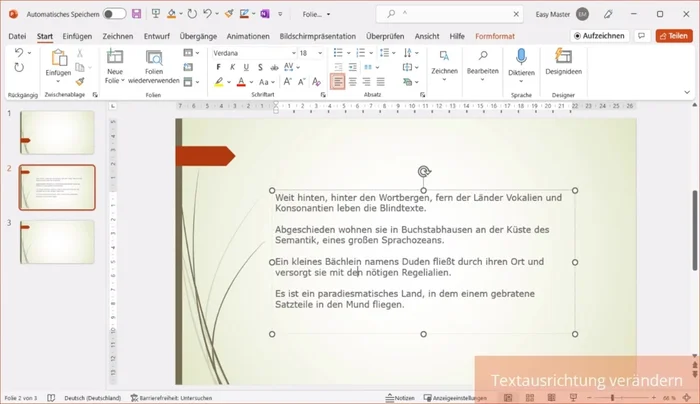Select left text alignment
Image resolution: width=700 pixels, height=404 pixels.
coord(337,81)
